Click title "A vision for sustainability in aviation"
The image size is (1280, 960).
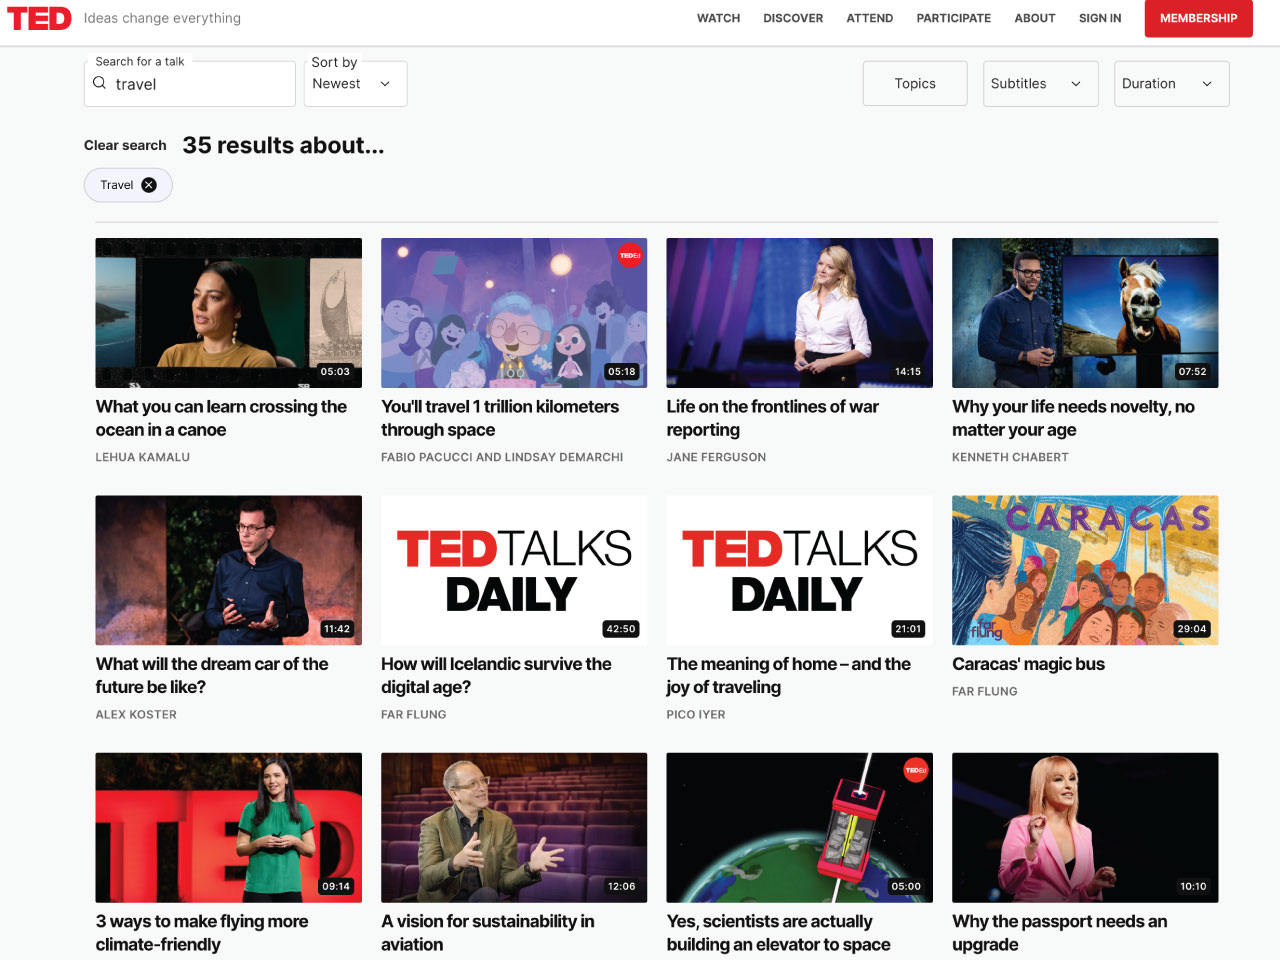point(488,933)
